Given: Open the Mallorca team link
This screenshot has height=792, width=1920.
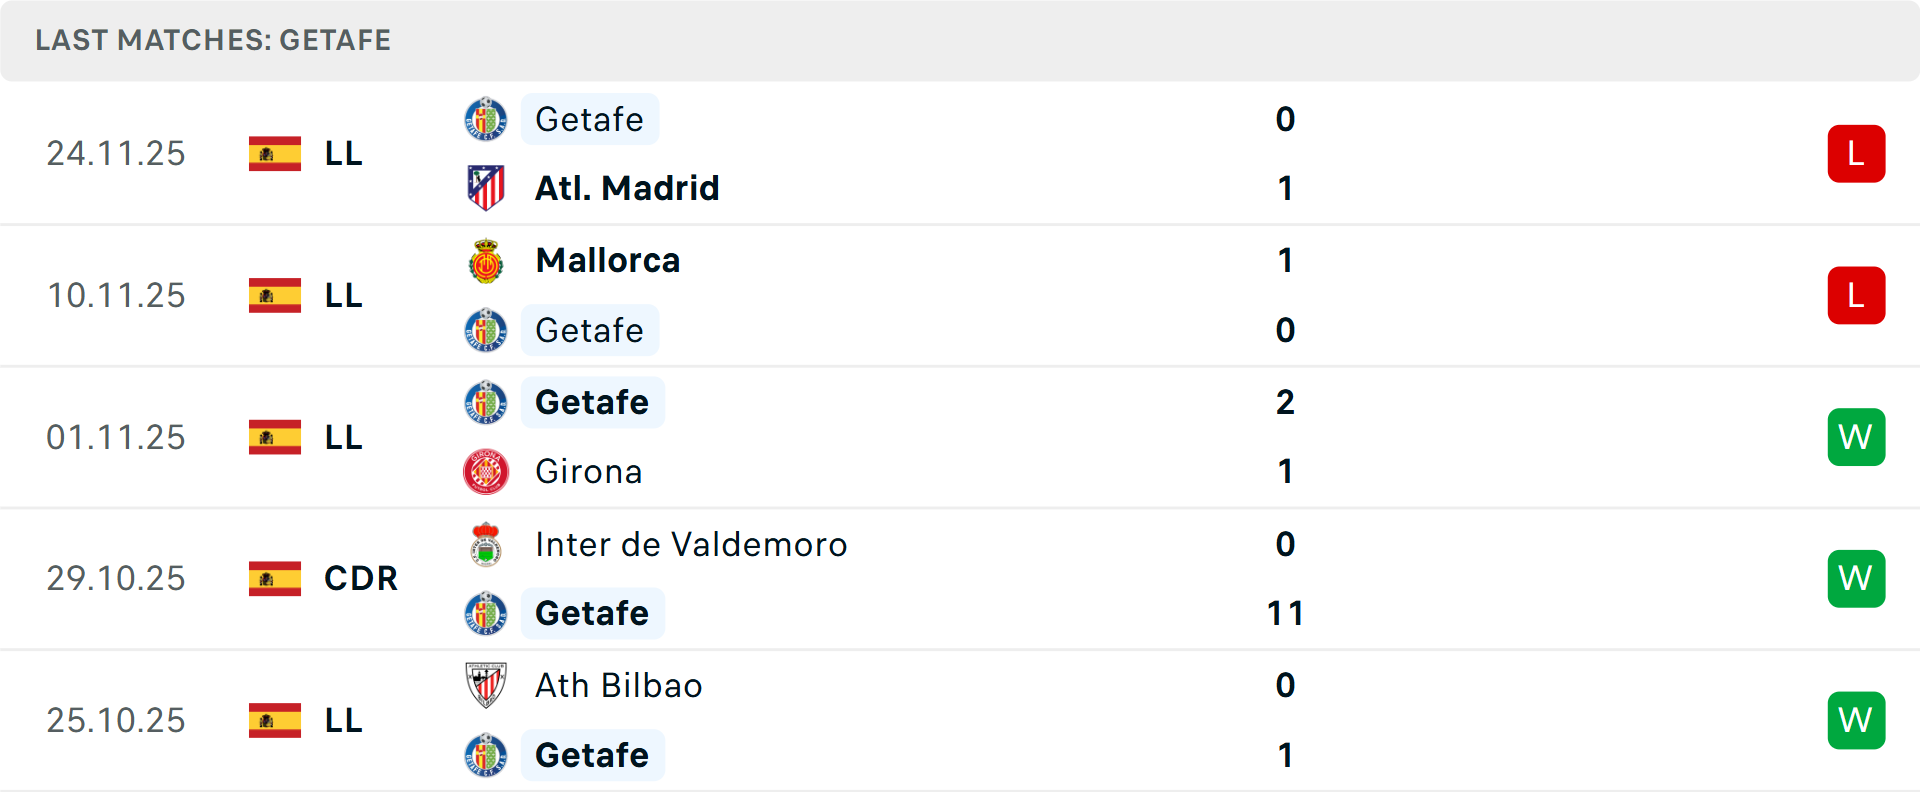Looking at the screenshot, I should tap(608, 261).
